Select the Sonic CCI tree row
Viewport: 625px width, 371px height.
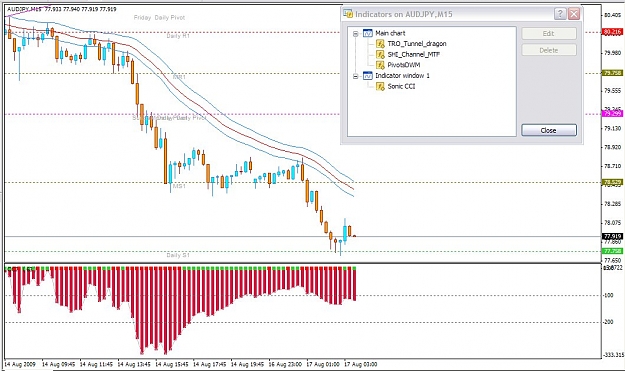point(396,86)
